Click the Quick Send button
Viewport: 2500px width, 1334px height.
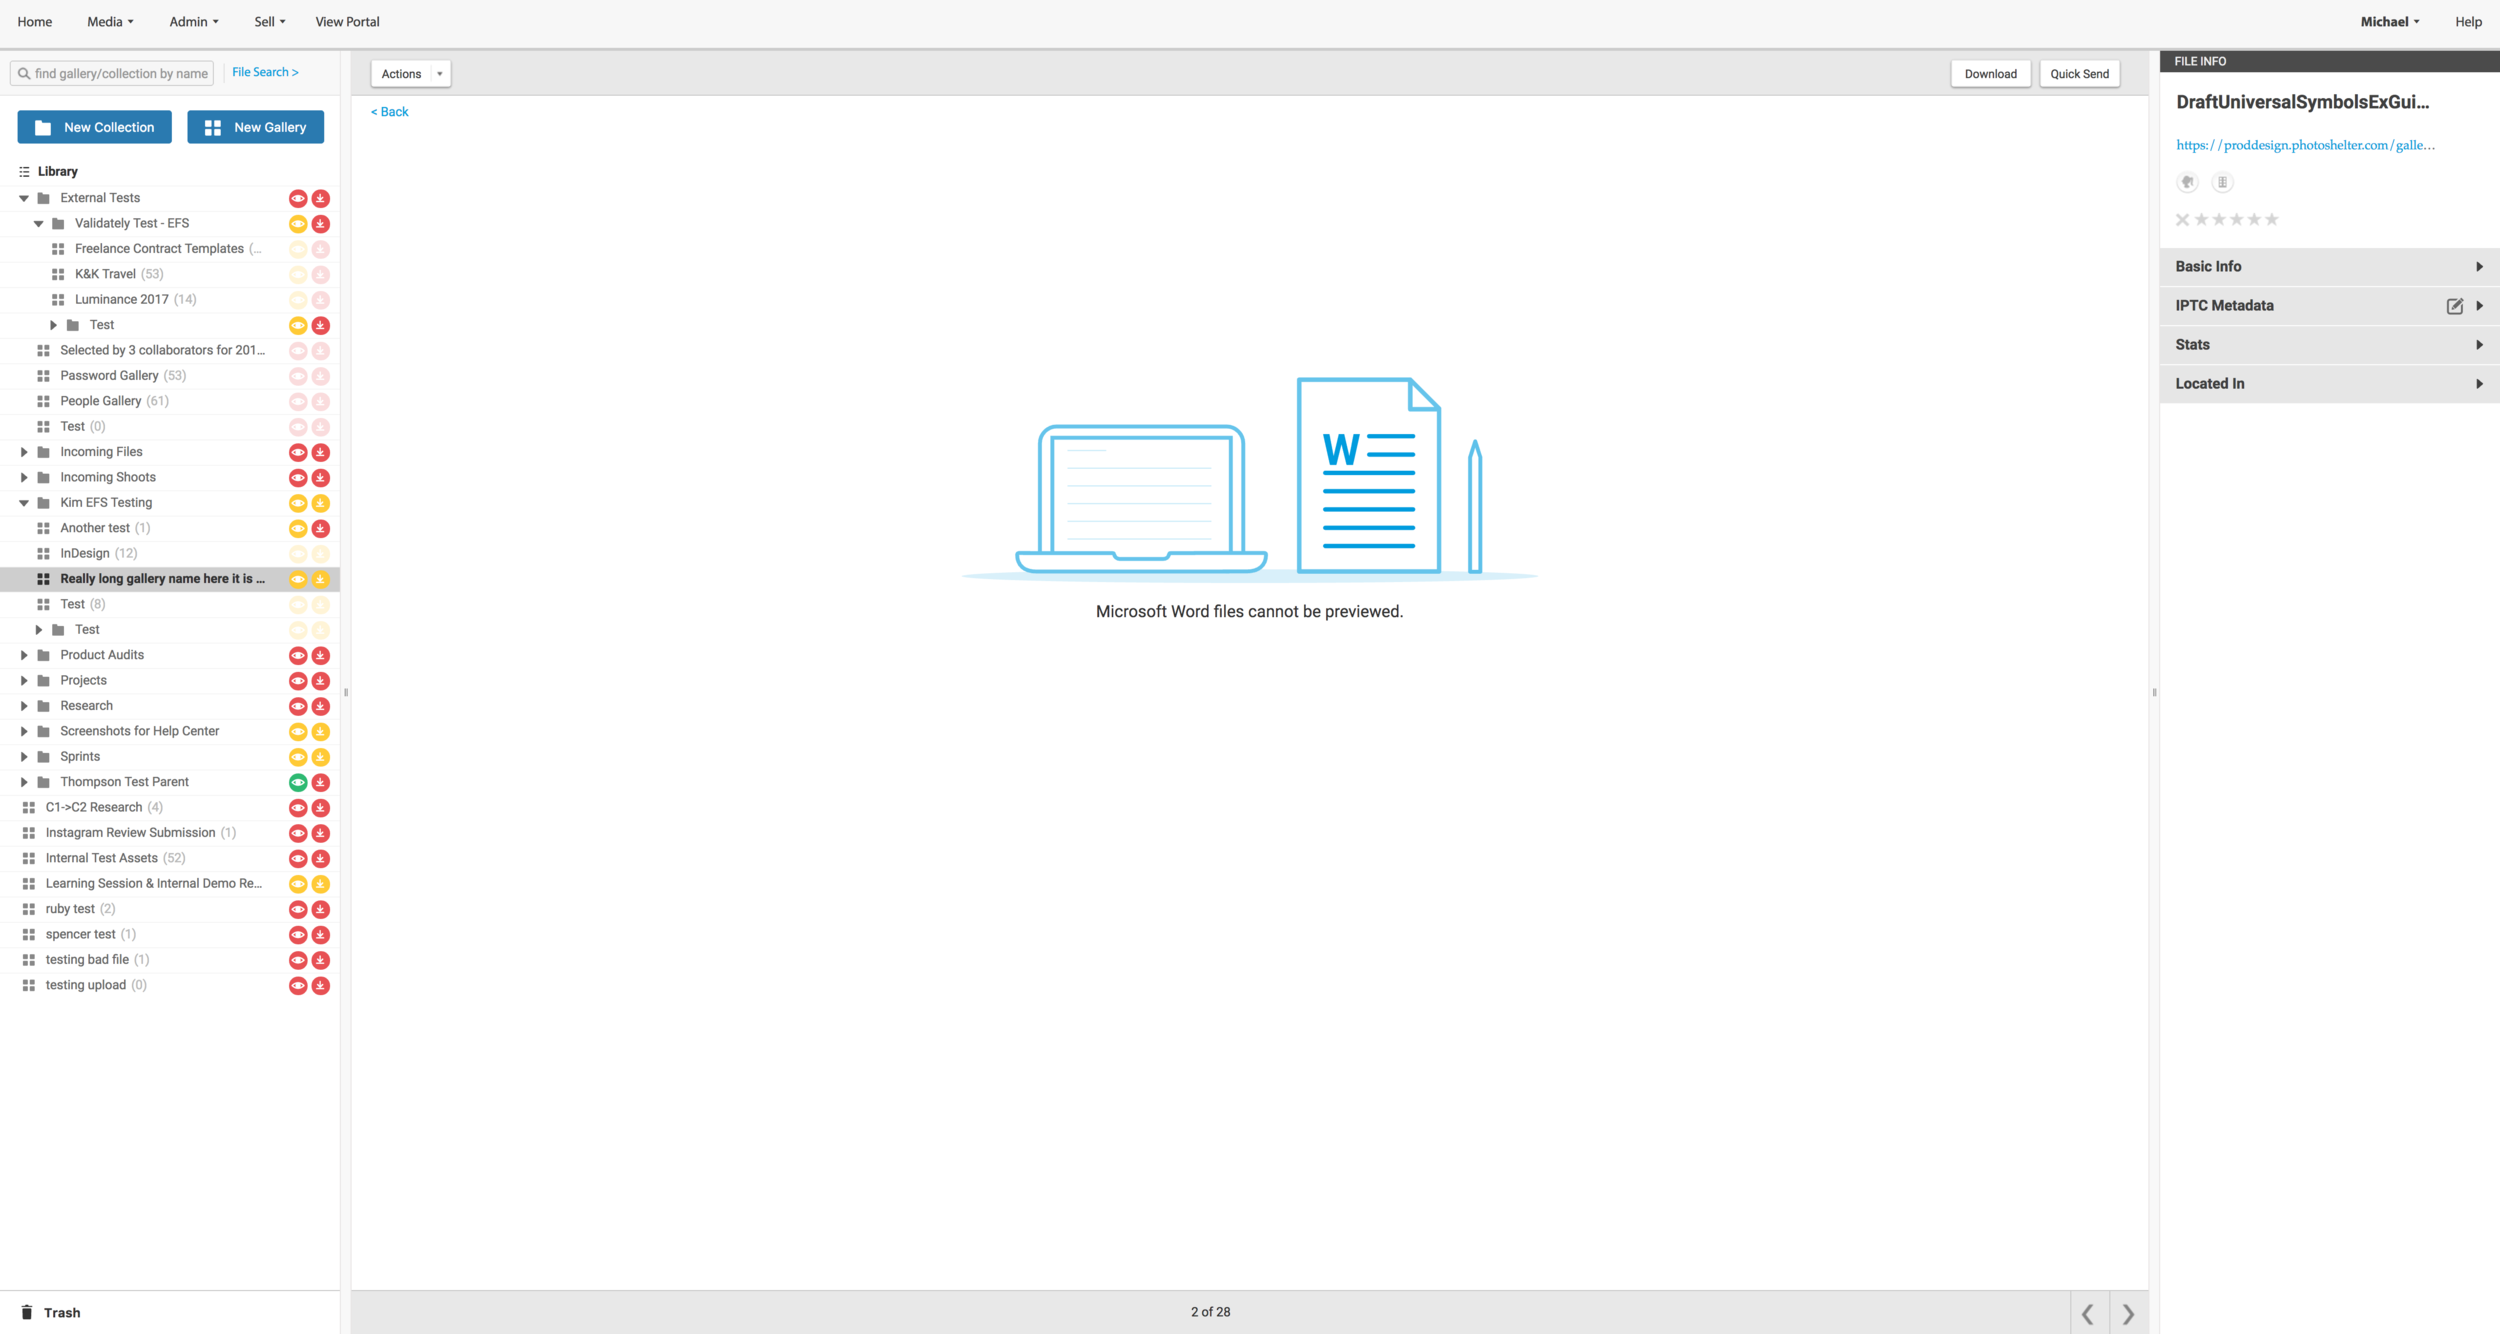(2079, 74)
